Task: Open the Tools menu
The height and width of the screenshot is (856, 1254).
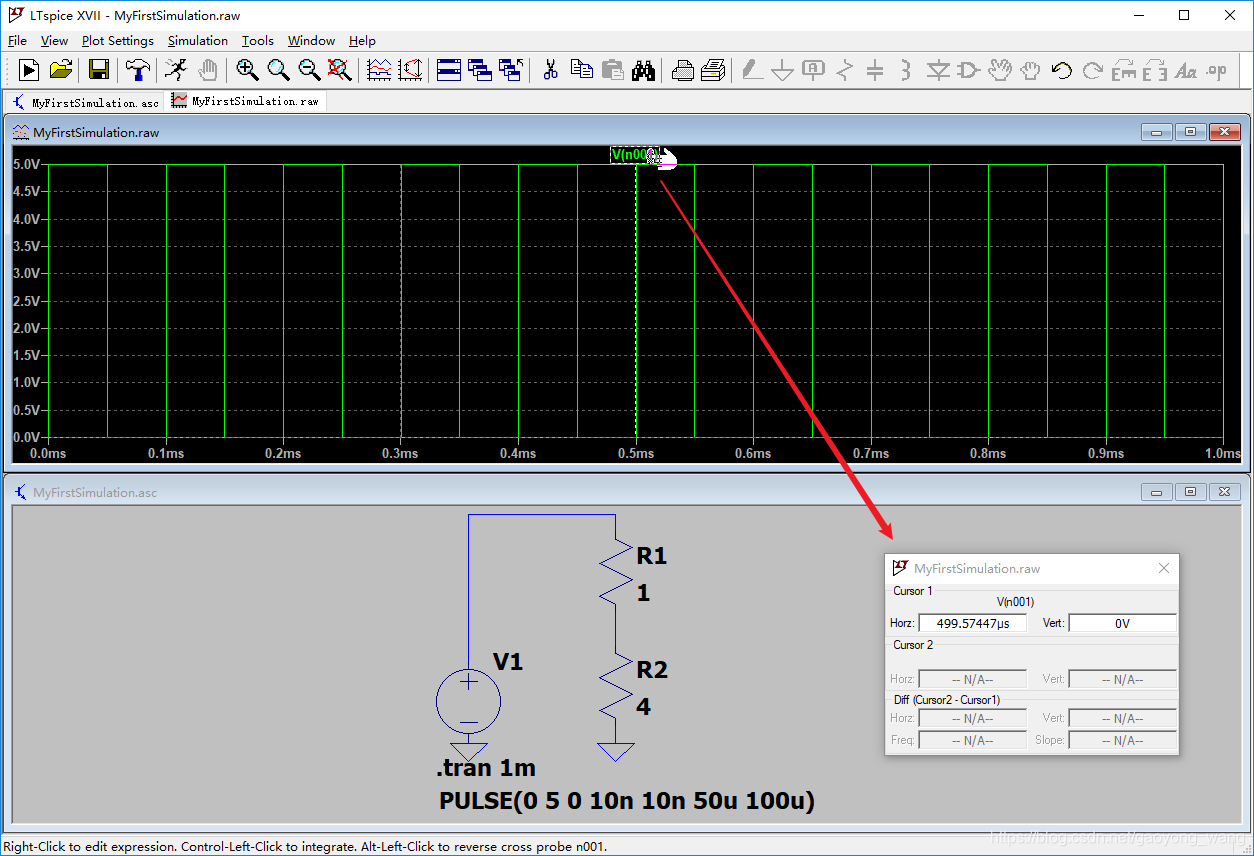Action: tap(258, 41)
